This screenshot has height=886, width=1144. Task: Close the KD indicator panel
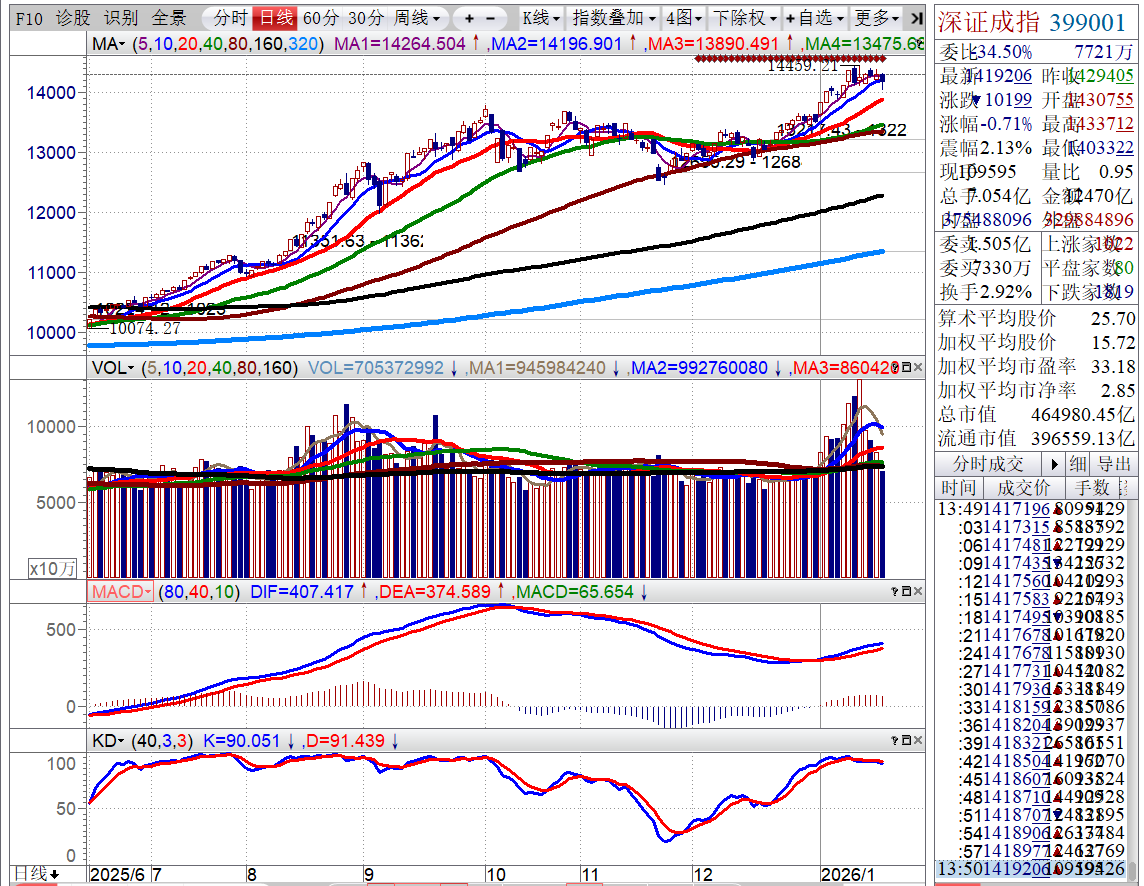[919, 741]
